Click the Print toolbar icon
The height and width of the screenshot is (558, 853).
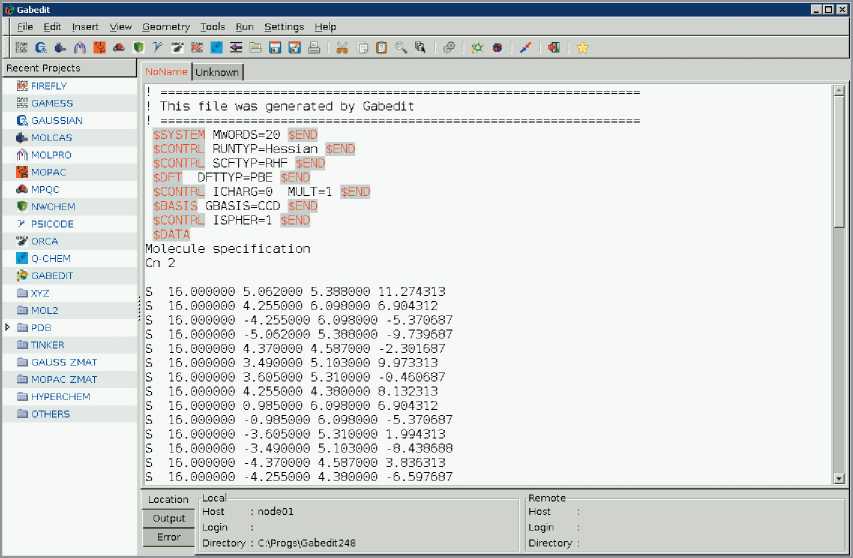314,48
